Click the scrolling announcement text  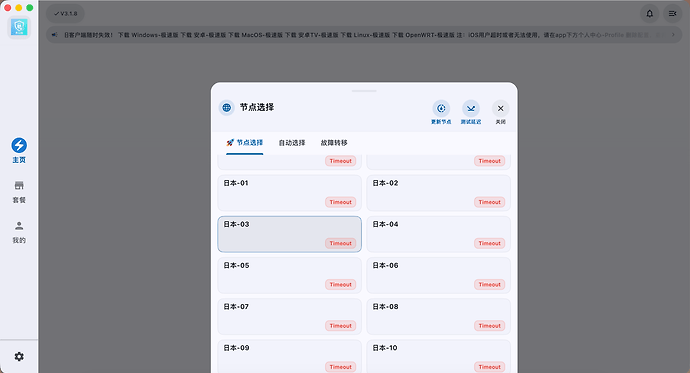click(364, 35)
